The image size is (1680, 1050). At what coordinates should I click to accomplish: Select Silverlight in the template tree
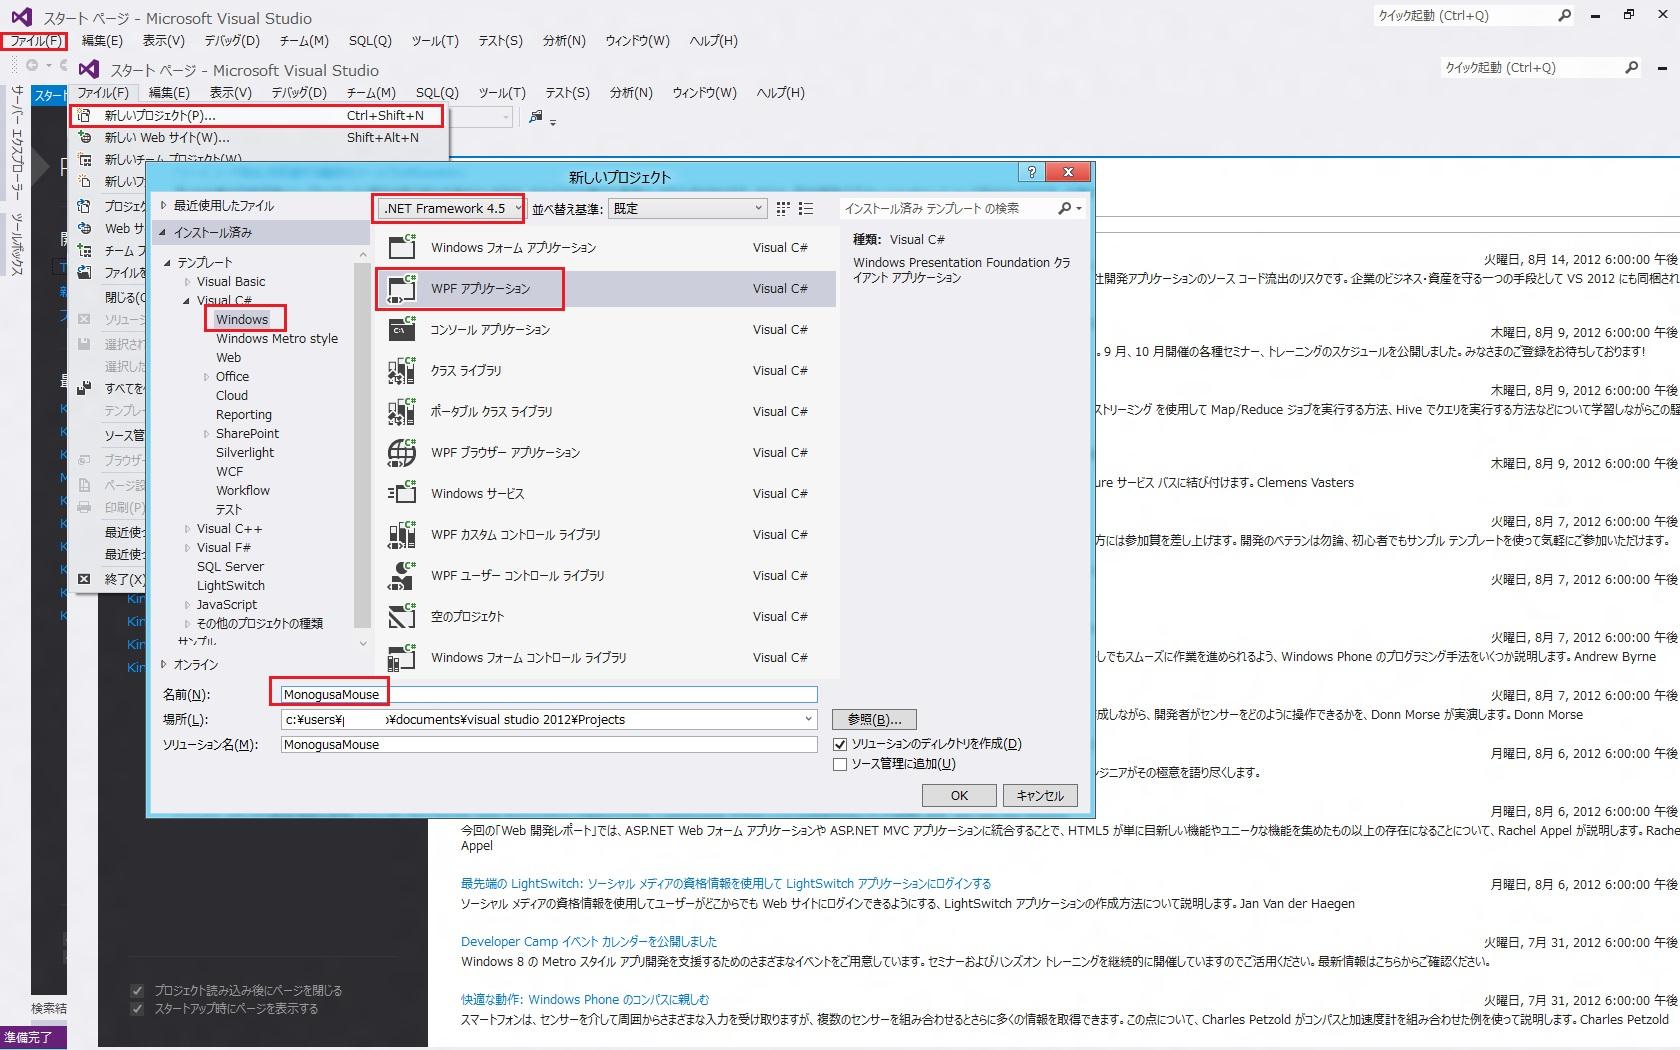245,452
